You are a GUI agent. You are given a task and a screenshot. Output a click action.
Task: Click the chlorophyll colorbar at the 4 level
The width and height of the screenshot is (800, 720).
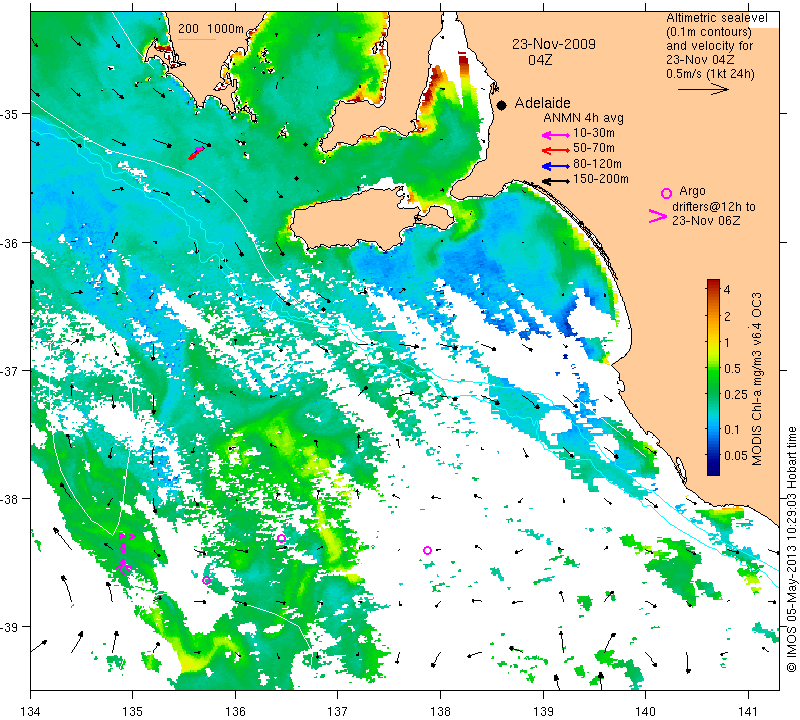tap(713, 289)
